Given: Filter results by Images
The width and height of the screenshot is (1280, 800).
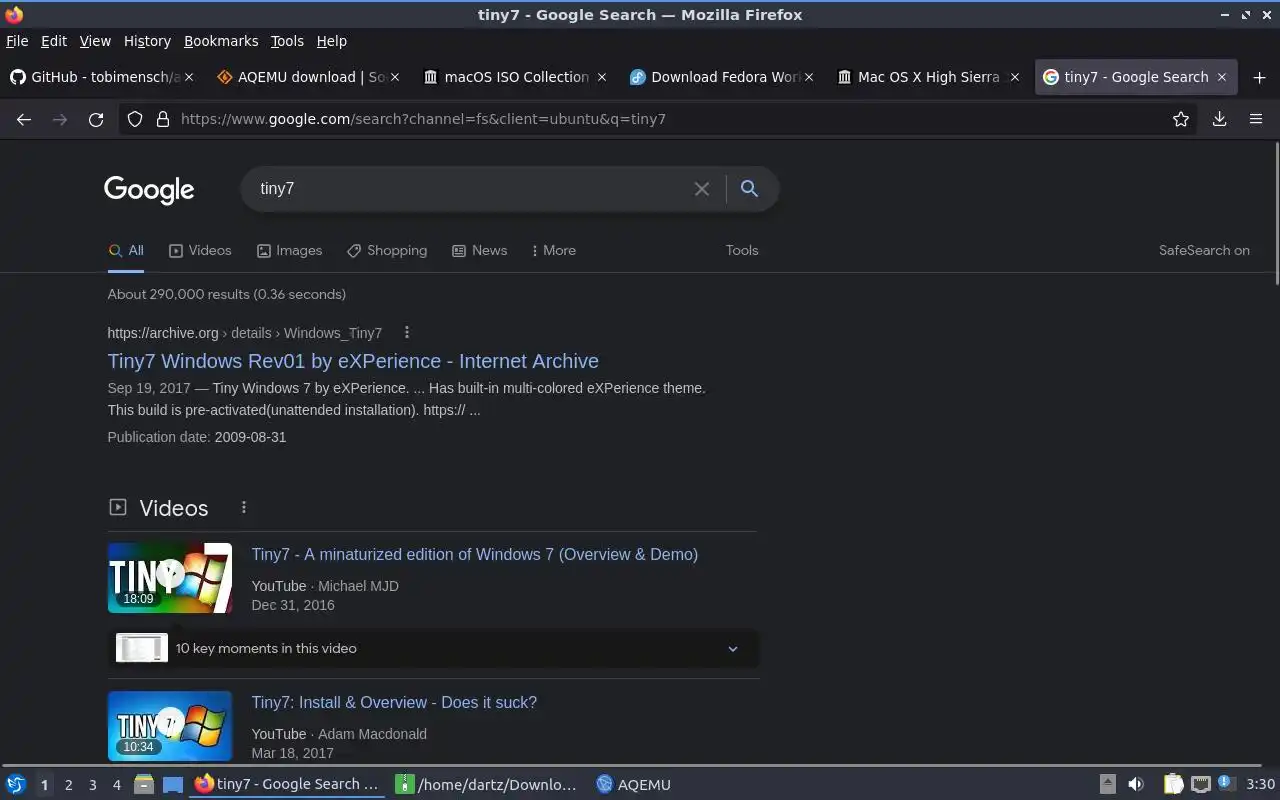Looking at the screenshot, I should pyautogui.click(x=289, y=251).
